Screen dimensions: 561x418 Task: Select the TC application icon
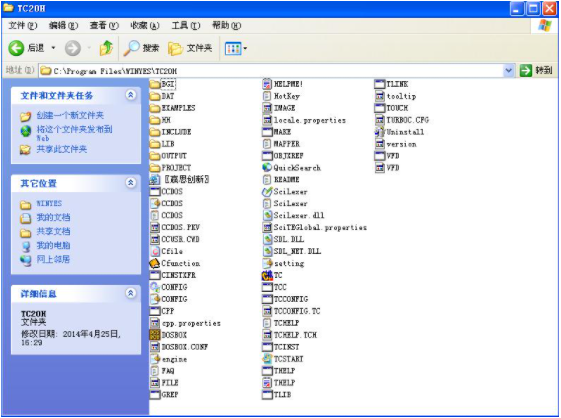click(x=267, y=275)
